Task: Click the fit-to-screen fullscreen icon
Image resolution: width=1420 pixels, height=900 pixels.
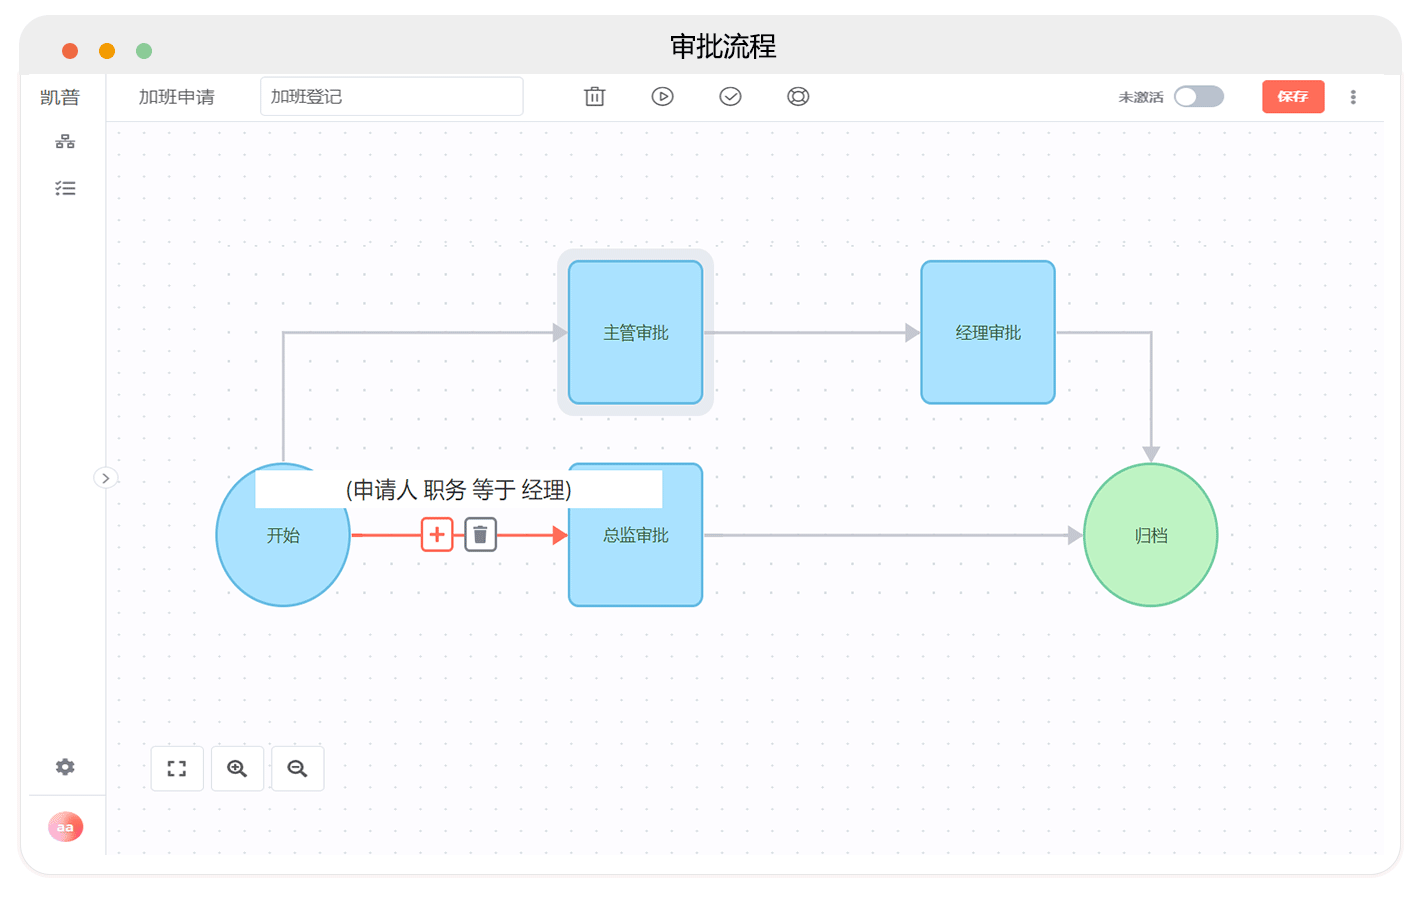Action: [x=177, y=768]
